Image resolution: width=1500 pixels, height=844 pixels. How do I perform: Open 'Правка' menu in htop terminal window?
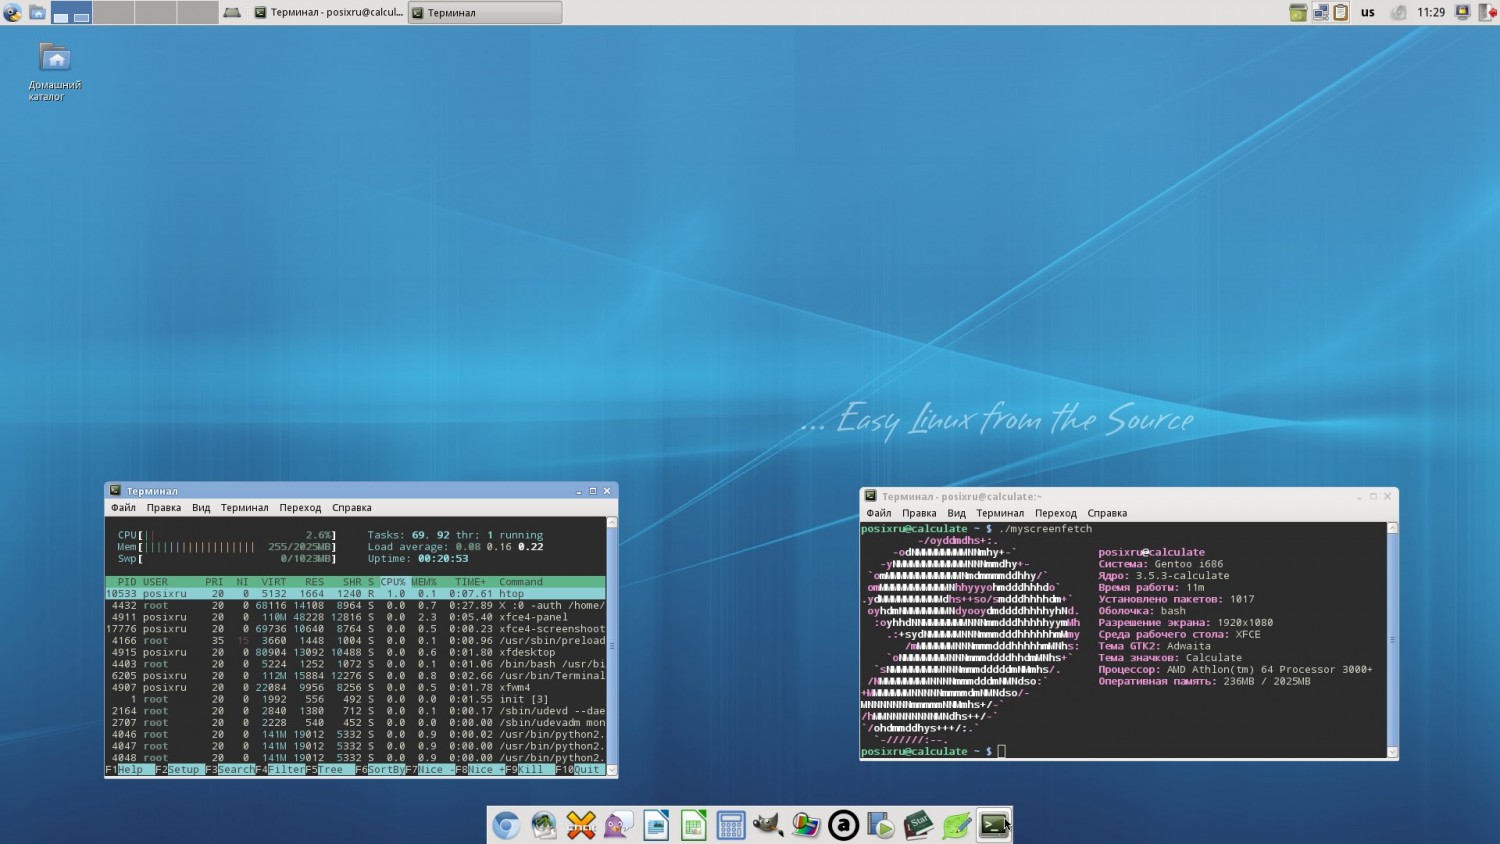pos(164,508)
